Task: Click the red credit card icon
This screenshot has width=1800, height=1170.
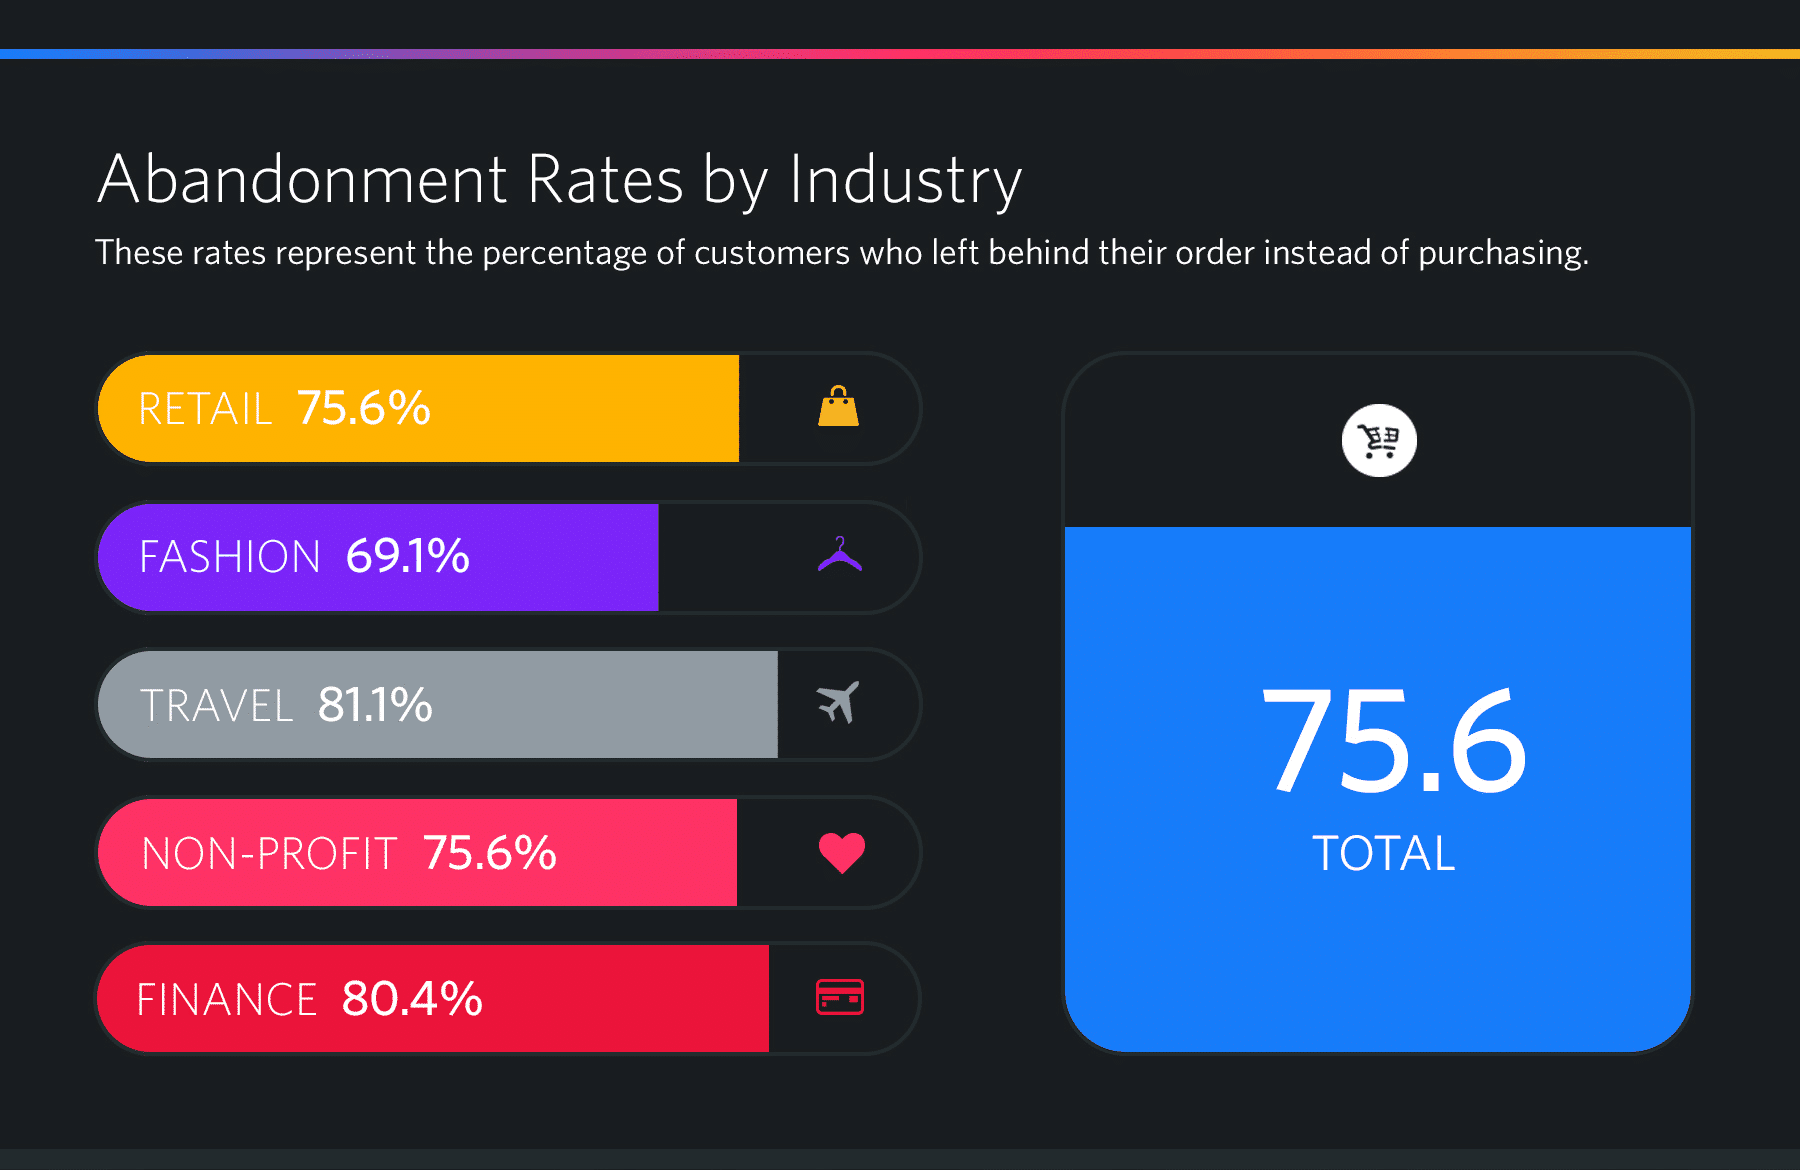Action: pyautogui.click(x=840, y=997)
